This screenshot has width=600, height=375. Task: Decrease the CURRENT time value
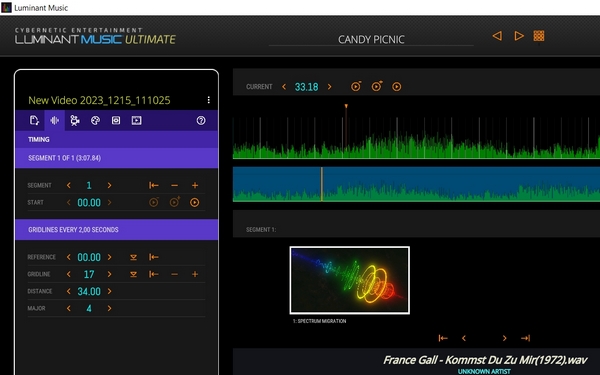tap(284, 87)
